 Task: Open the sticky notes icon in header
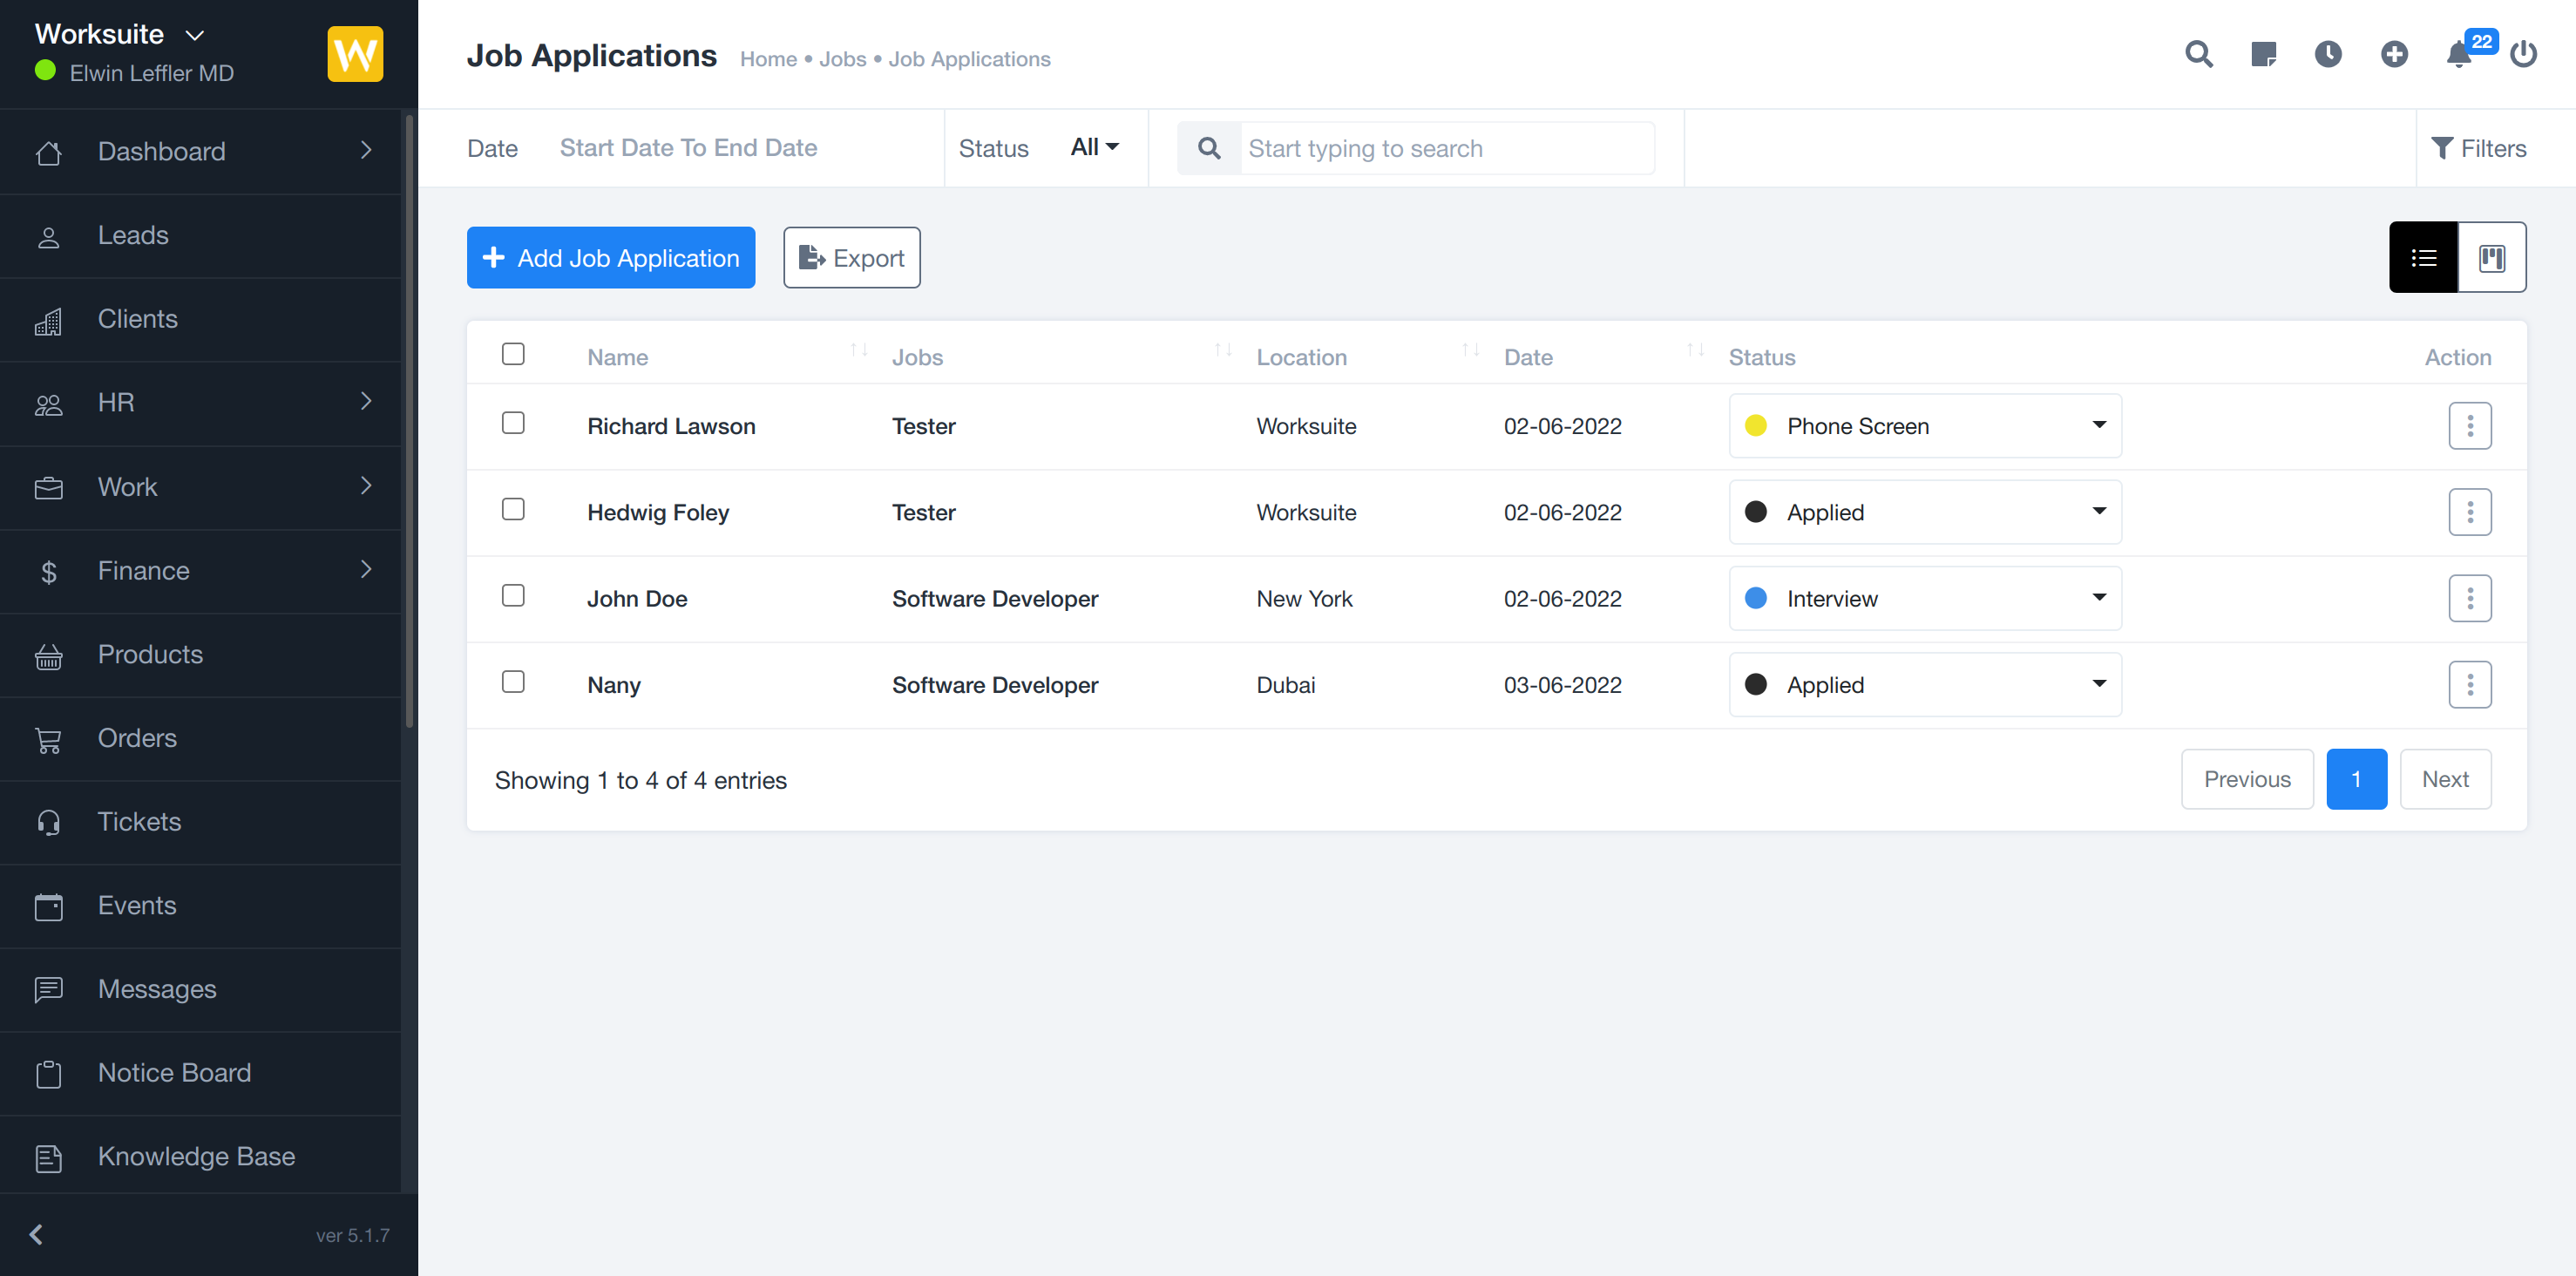(x=2263, y=54)
